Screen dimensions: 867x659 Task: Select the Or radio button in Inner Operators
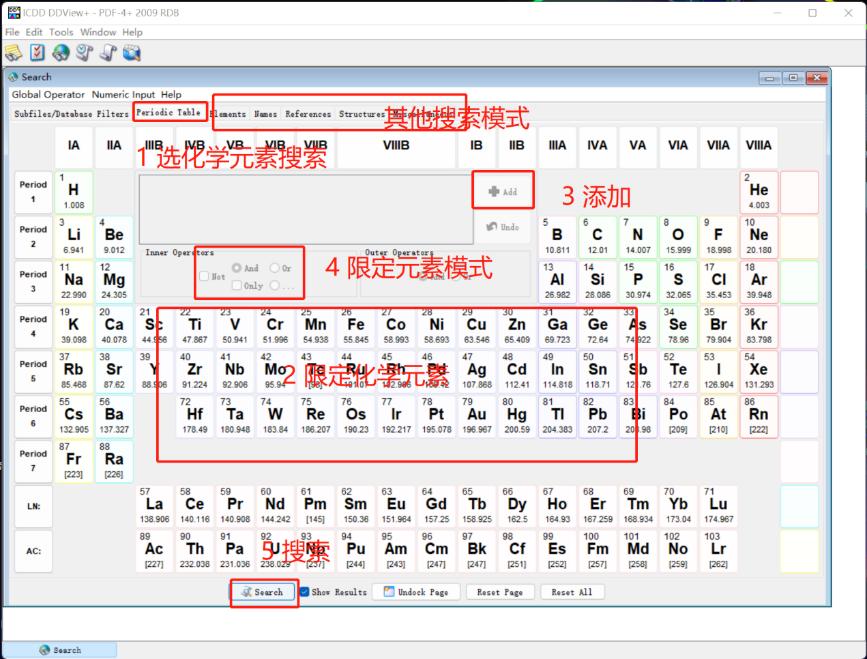pos(277,268)
